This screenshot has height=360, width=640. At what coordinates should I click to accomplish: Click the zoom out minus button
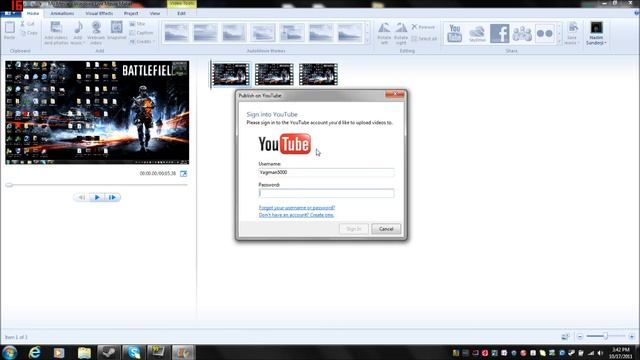(580, 337)
